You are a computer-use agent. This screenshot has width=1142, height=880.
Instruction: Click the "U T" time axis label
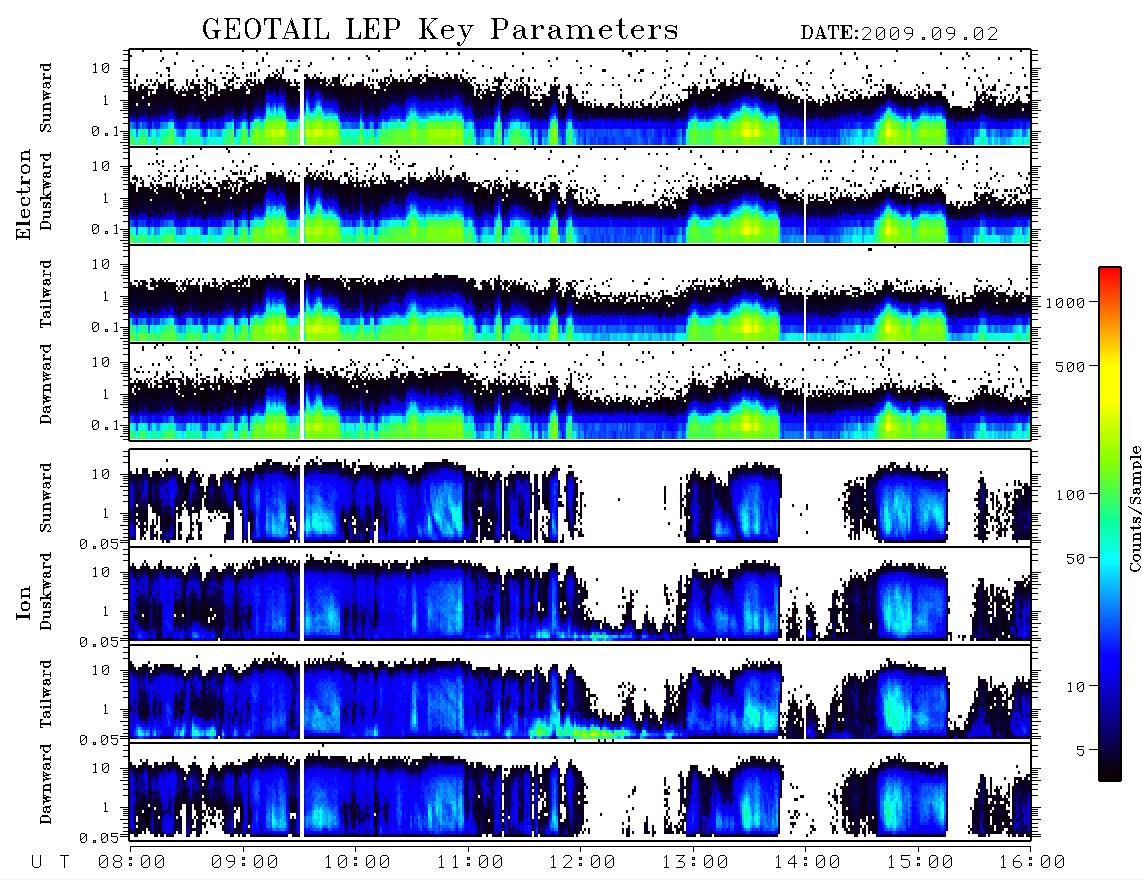(50, 862)
